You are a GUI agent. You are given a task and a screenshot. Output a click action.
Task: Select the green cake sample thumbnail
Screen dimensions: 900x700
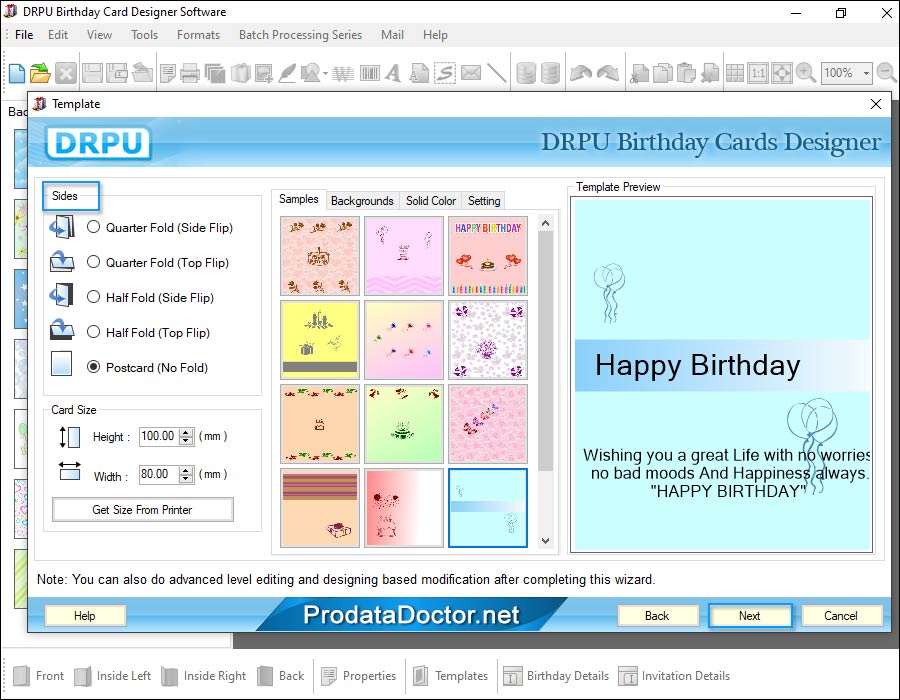[404, 424]
